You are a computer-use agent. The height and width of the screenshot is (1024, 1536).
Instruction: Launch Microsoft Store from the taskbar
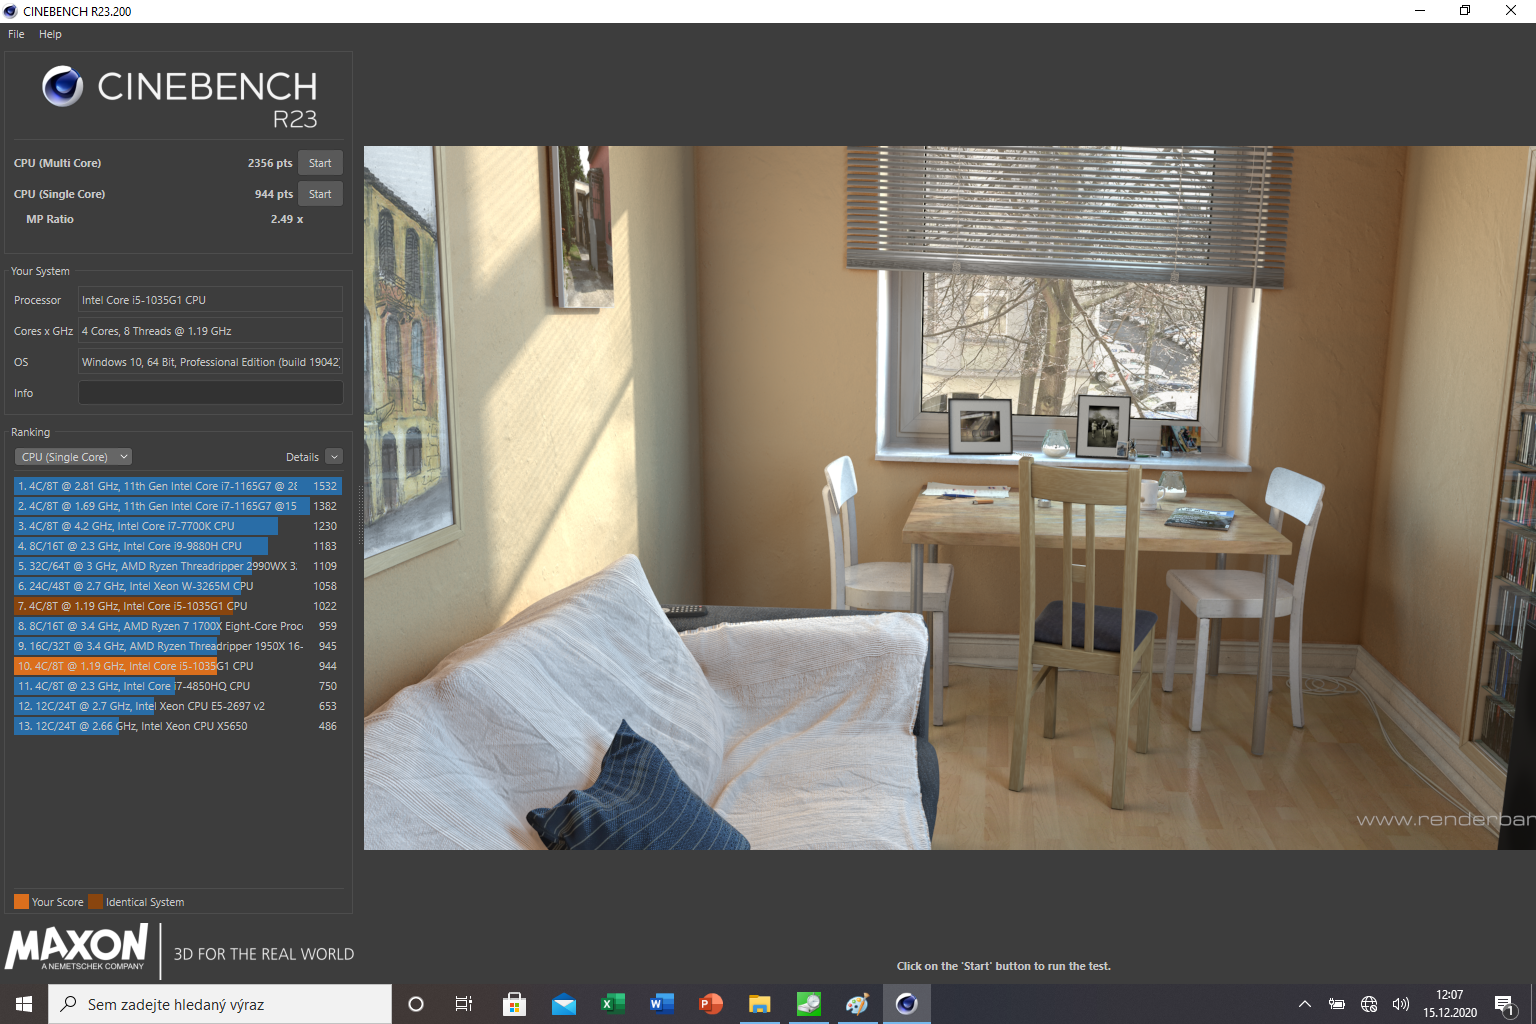514,1004
